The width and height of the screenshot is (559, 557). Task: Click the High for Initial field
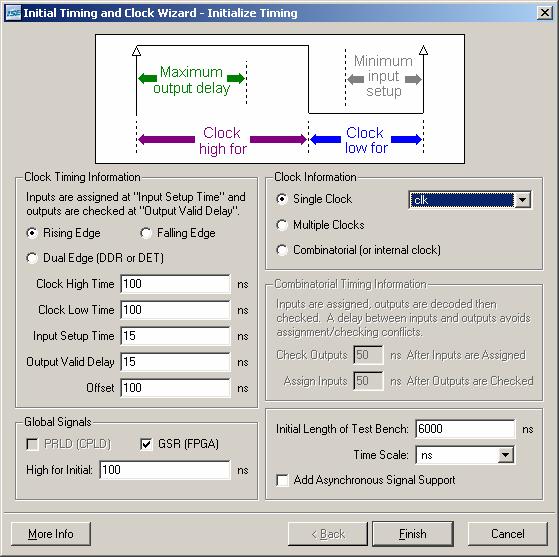[165, 470]
